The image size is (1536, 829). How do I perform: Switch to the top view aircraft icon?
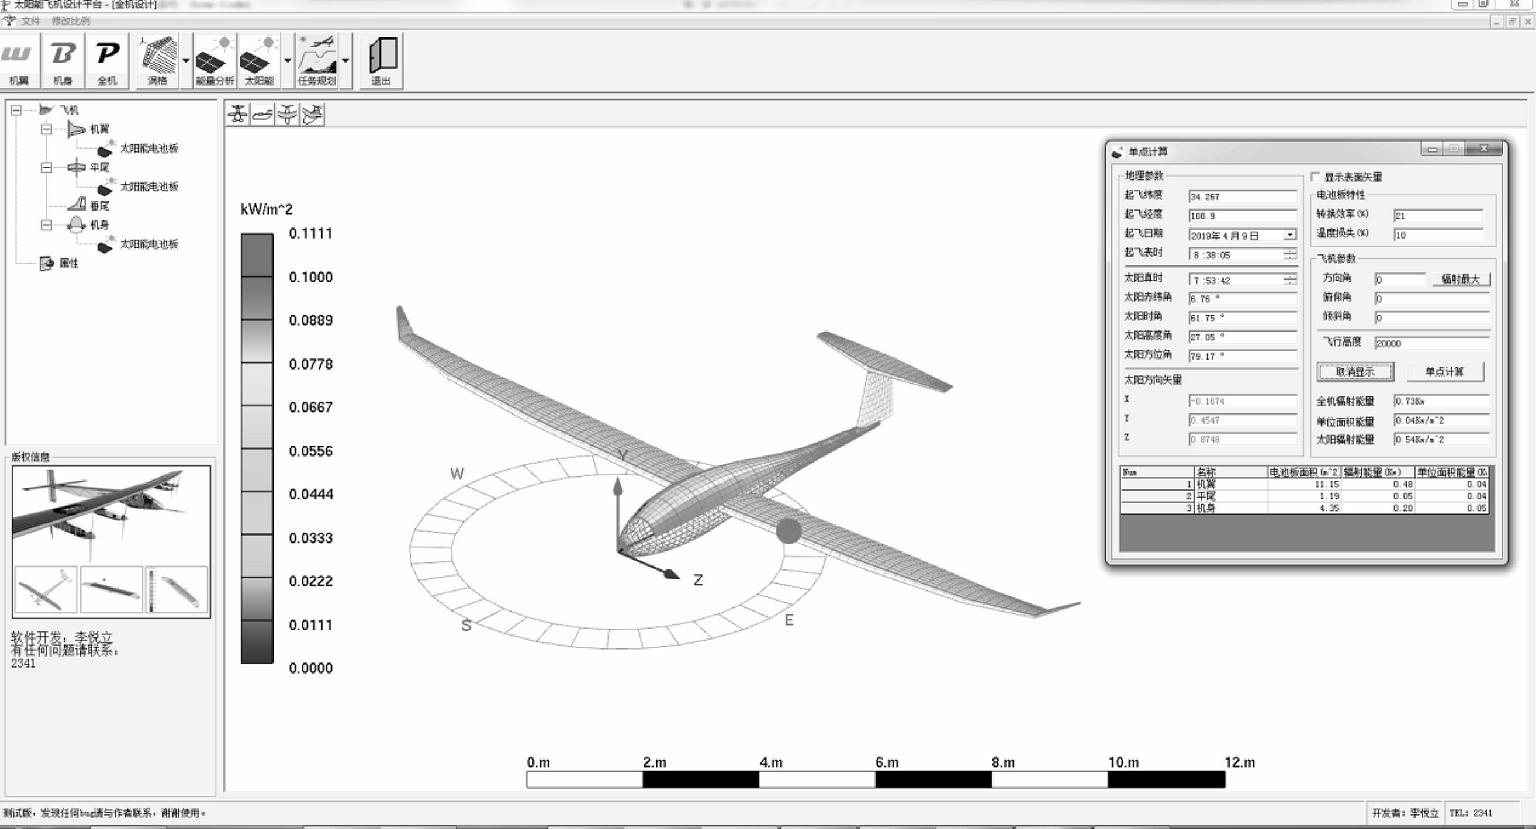point(287,115)
